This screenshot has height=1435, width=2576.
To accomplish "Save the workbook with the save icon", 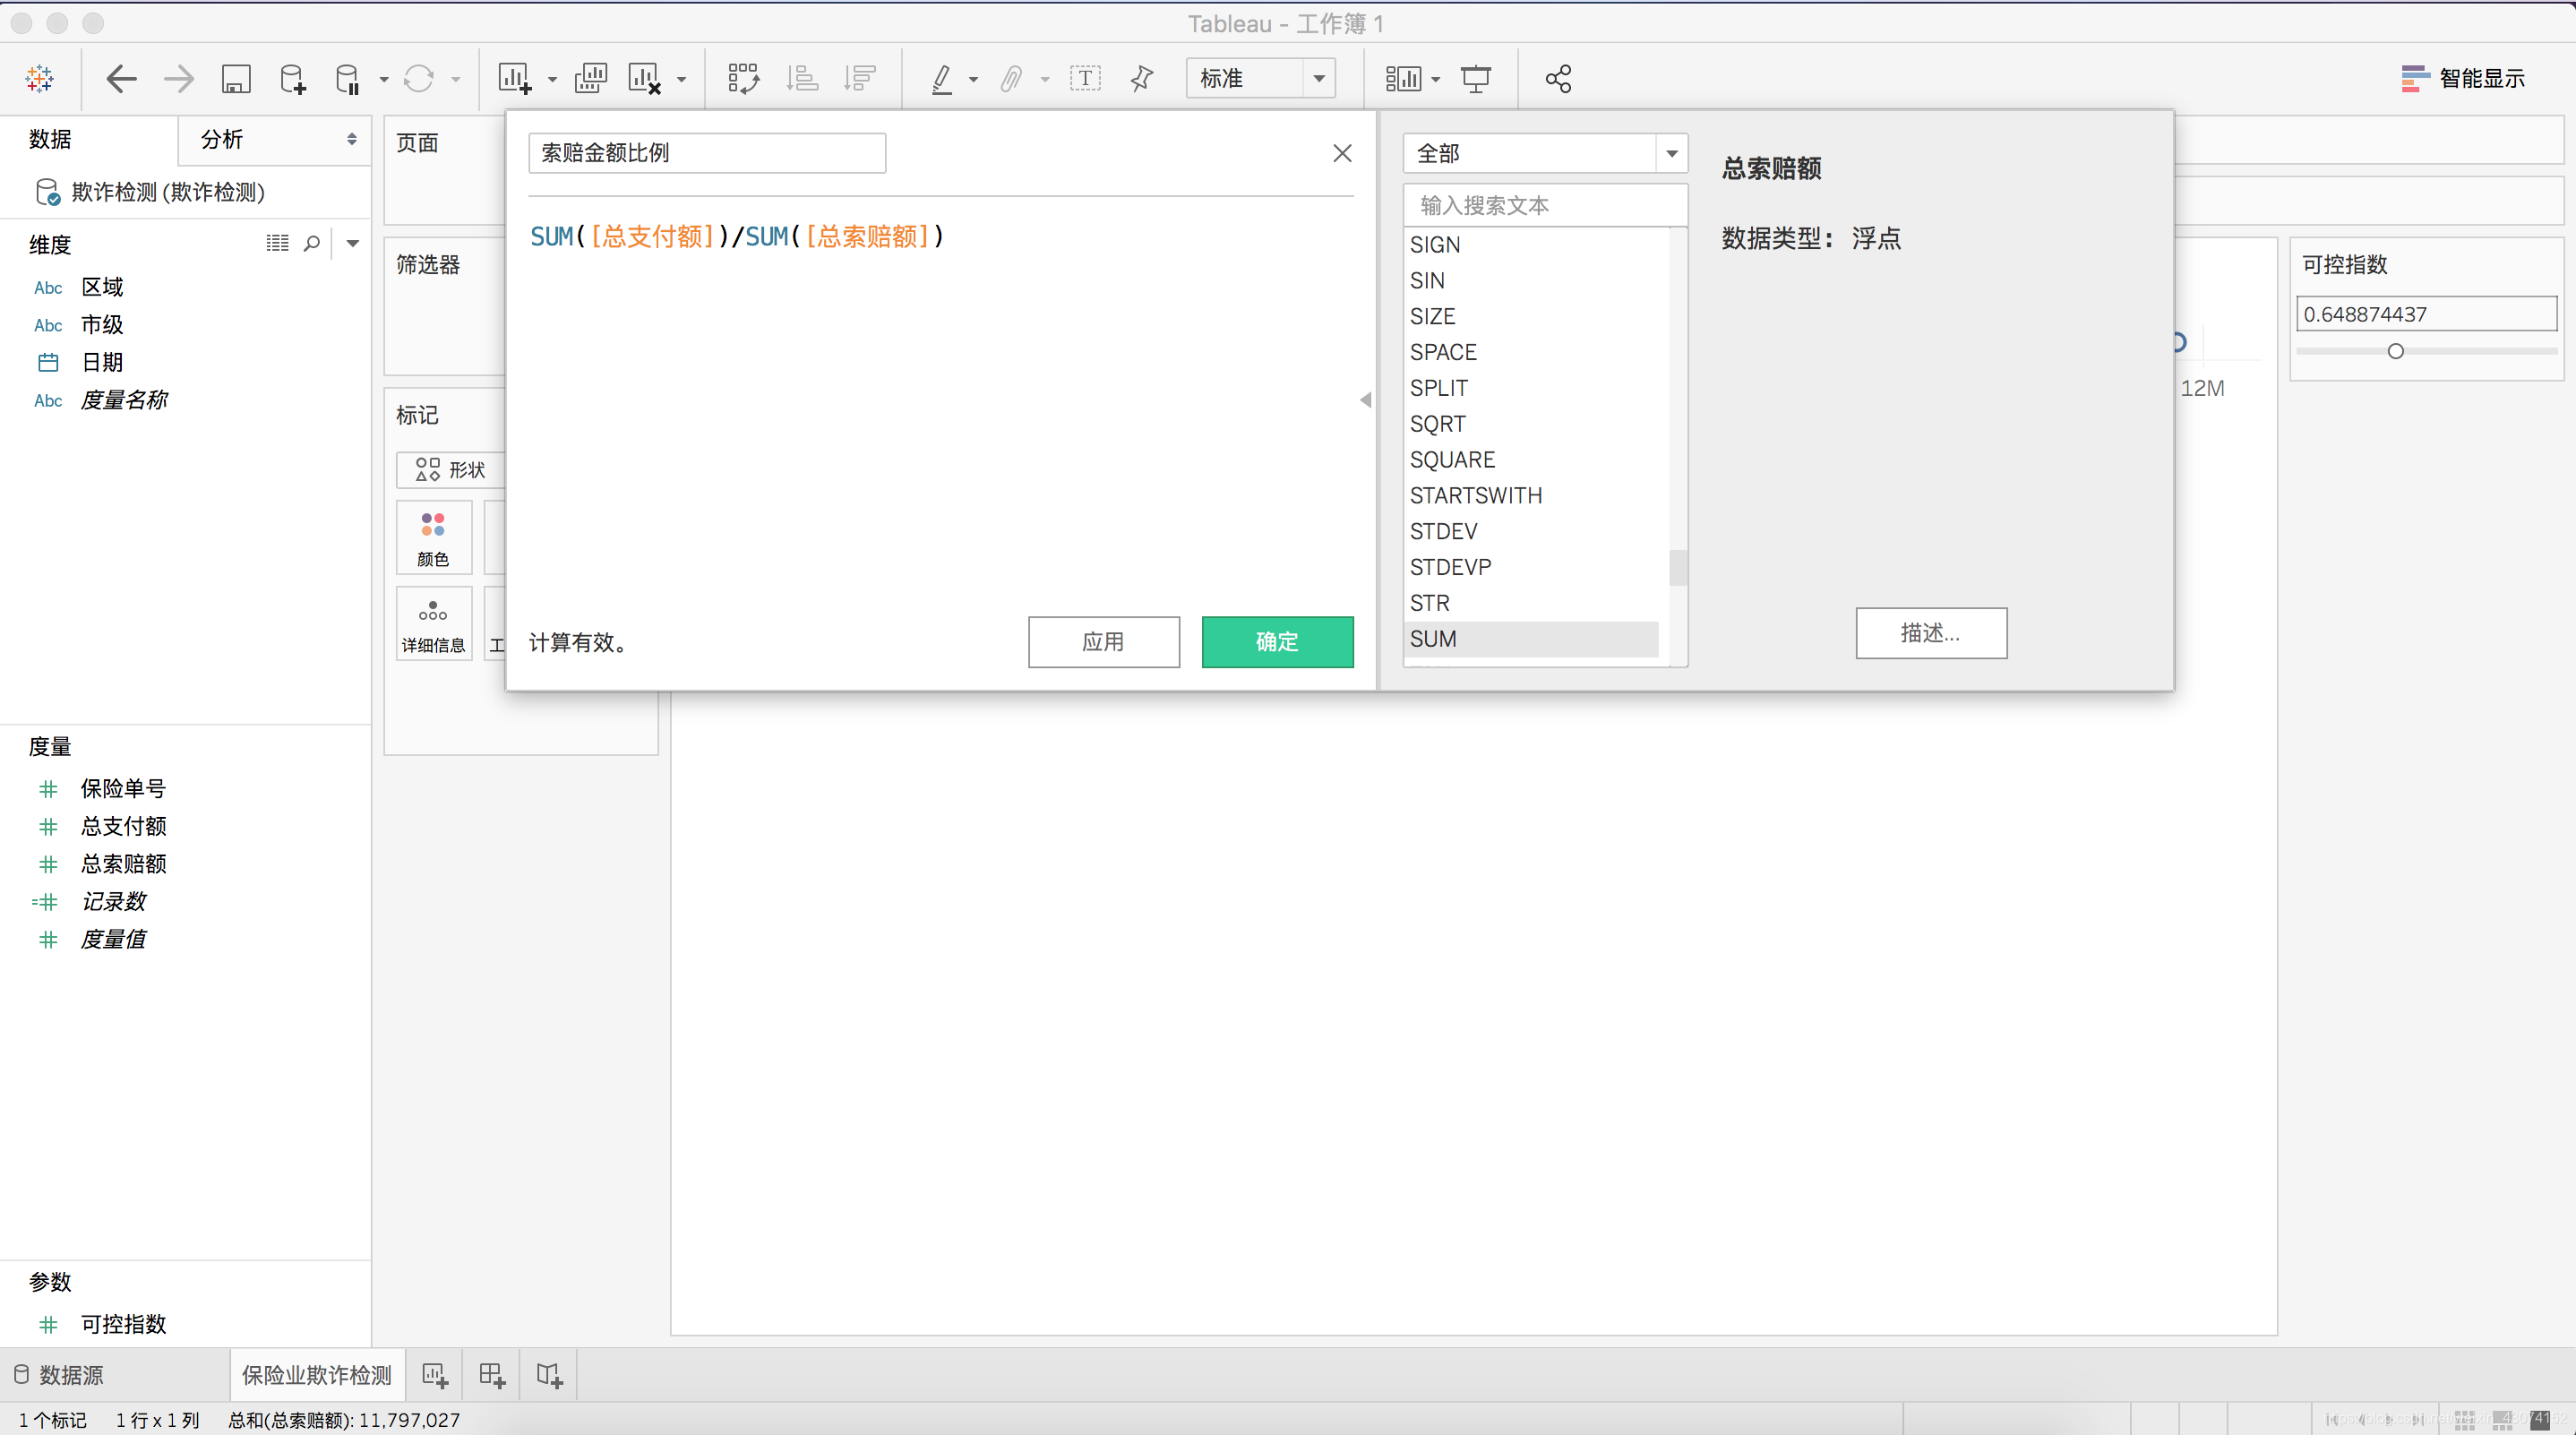I will pos(236,78).
